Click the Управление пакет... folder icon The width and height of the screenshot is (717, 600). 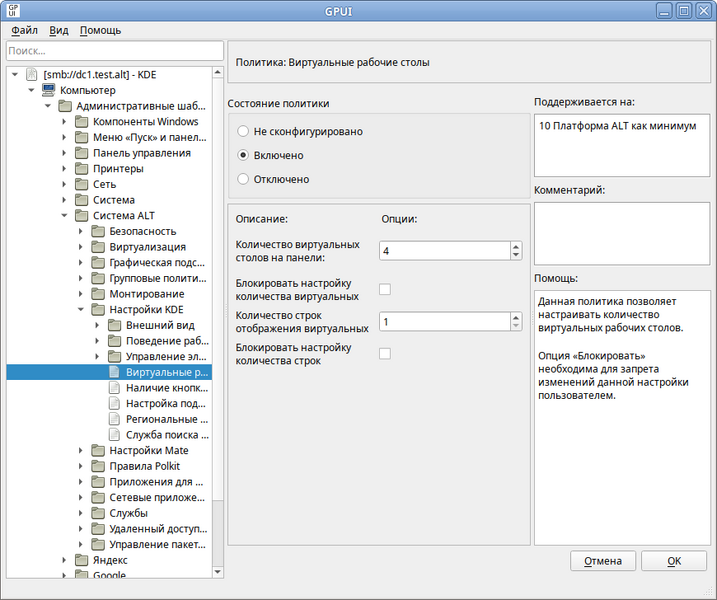tap(98, 544)
